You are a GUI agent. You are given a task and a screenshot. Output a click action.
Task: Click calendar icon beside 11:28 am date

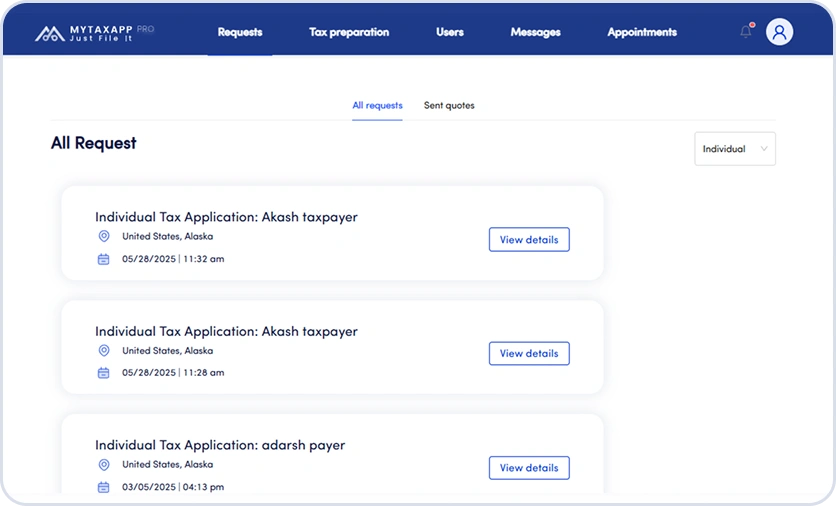pos(103,373)
